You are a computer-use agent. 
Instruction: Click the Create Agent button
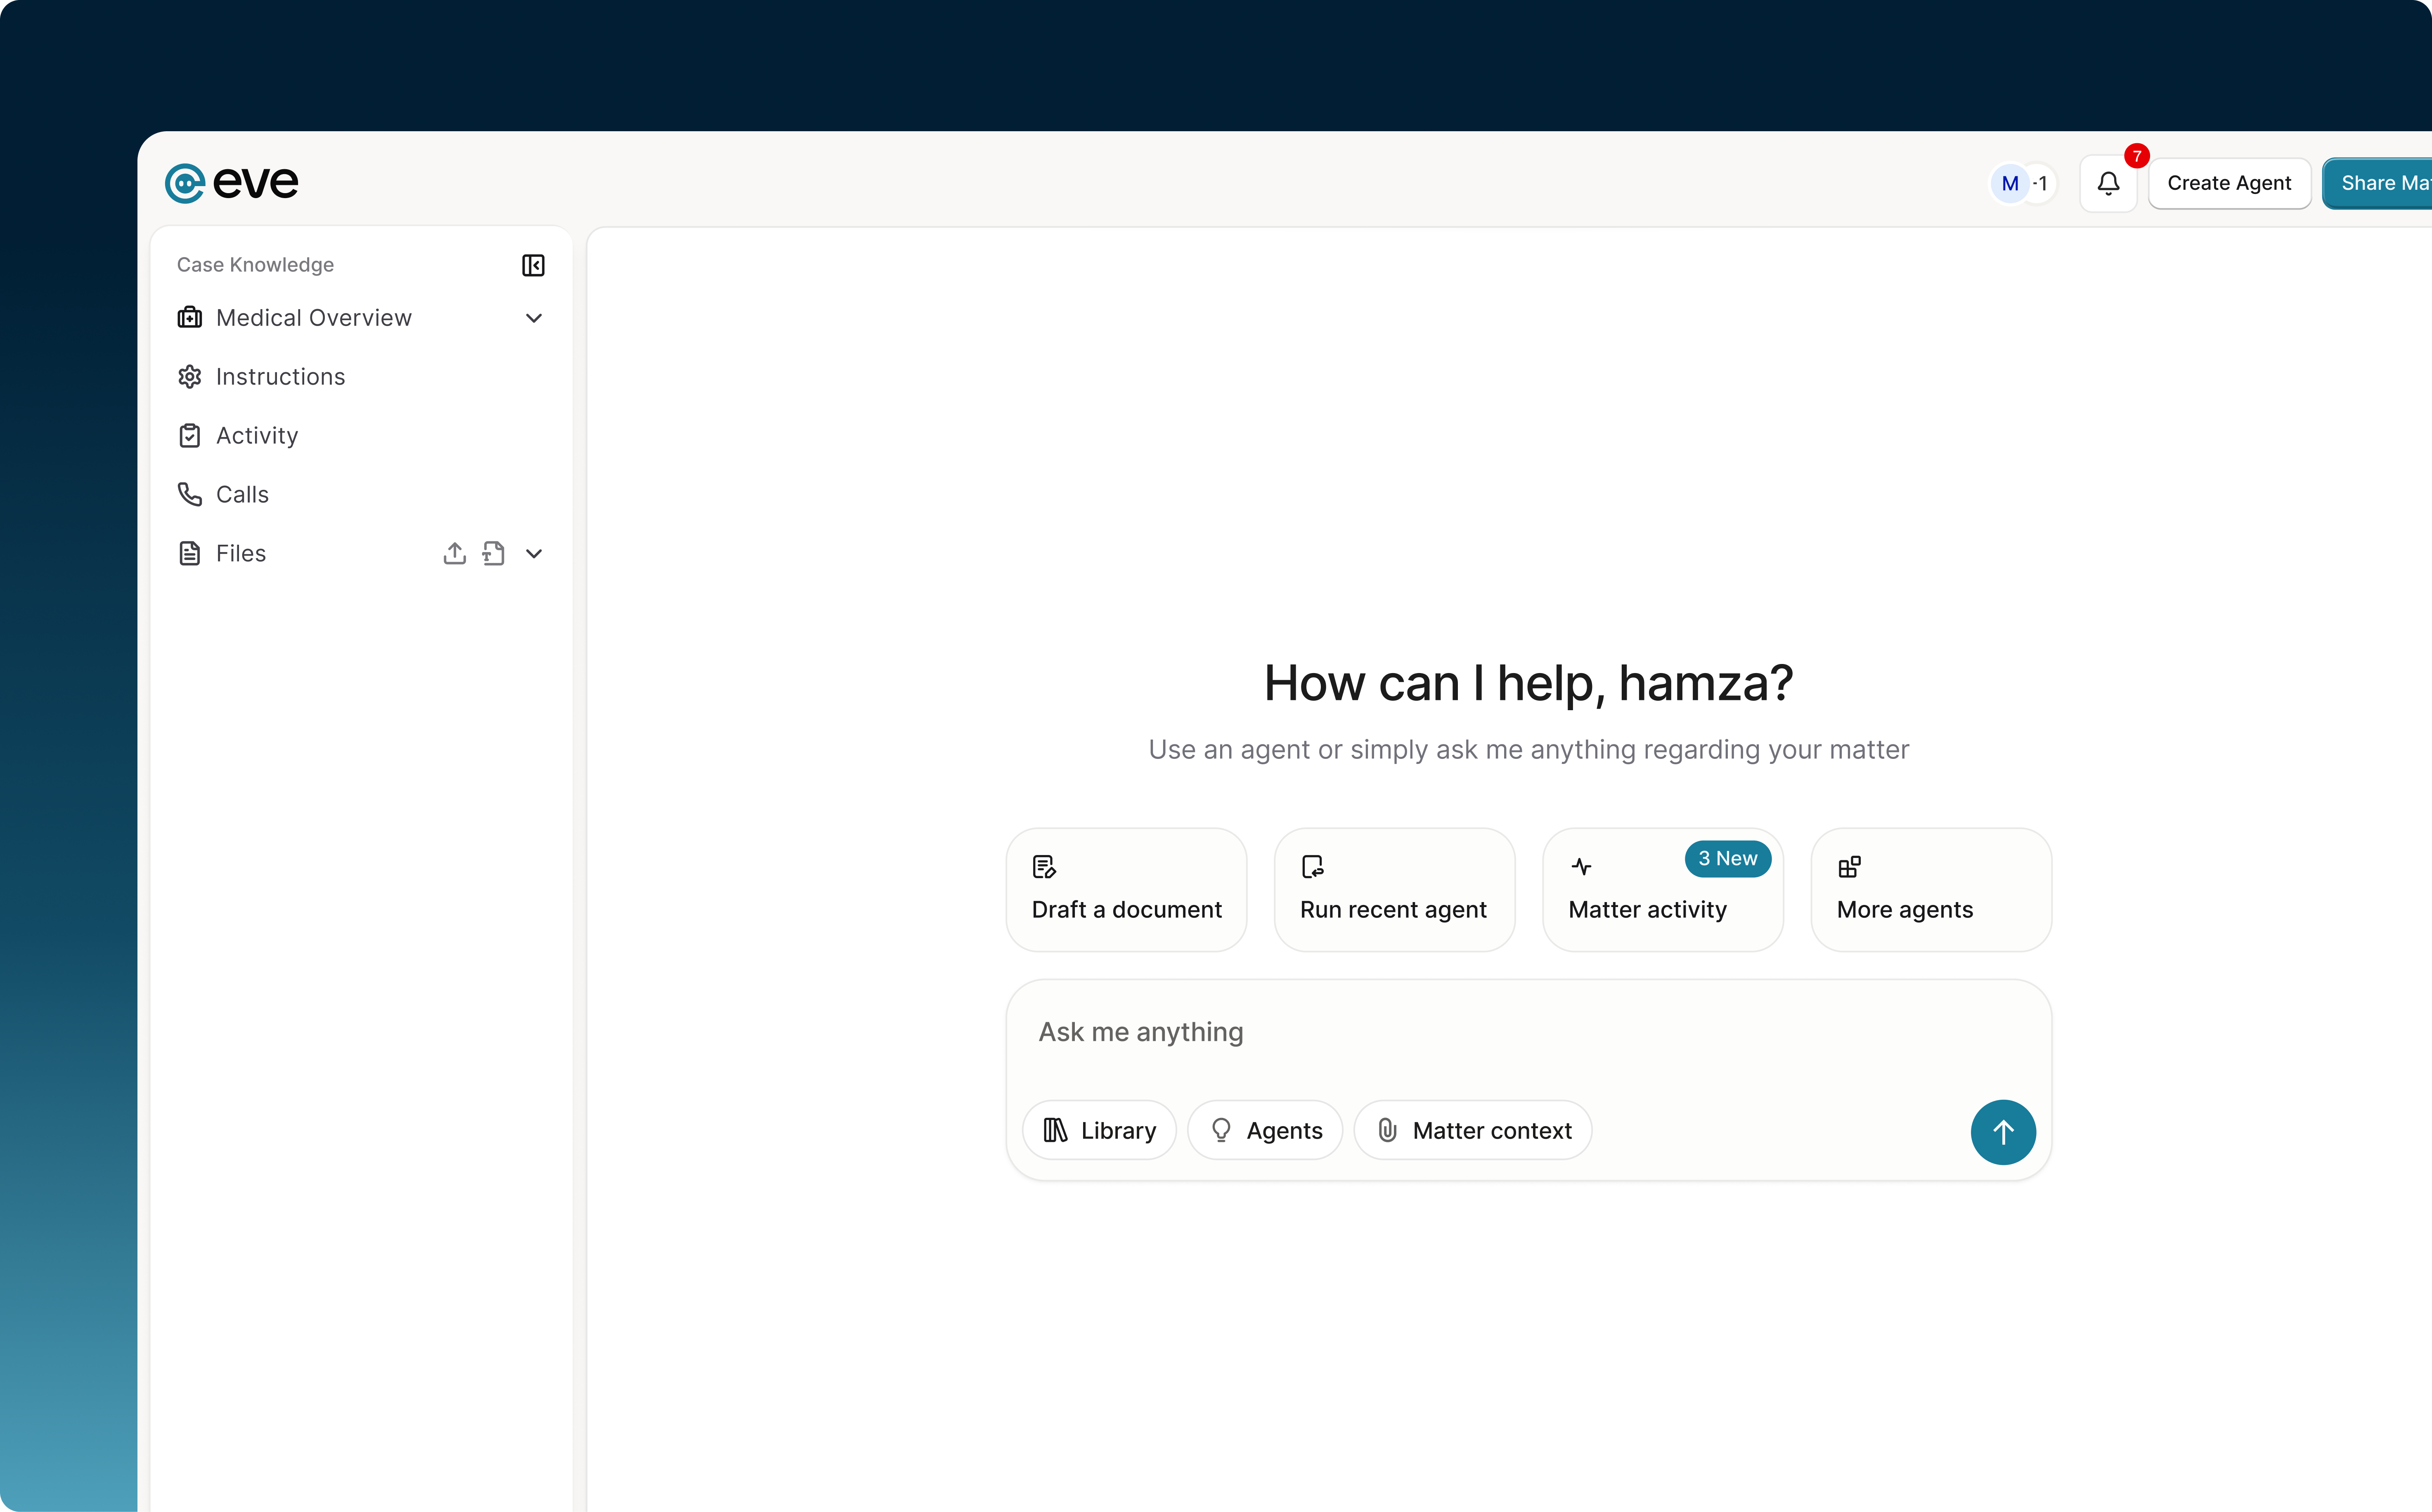(x=2228, y=183)
